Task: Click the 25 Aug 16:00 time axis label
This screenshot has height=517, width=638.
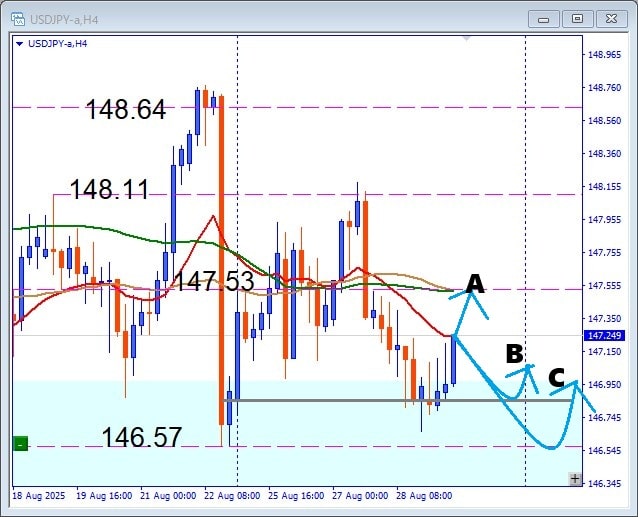Action: (x=296, y=496)
